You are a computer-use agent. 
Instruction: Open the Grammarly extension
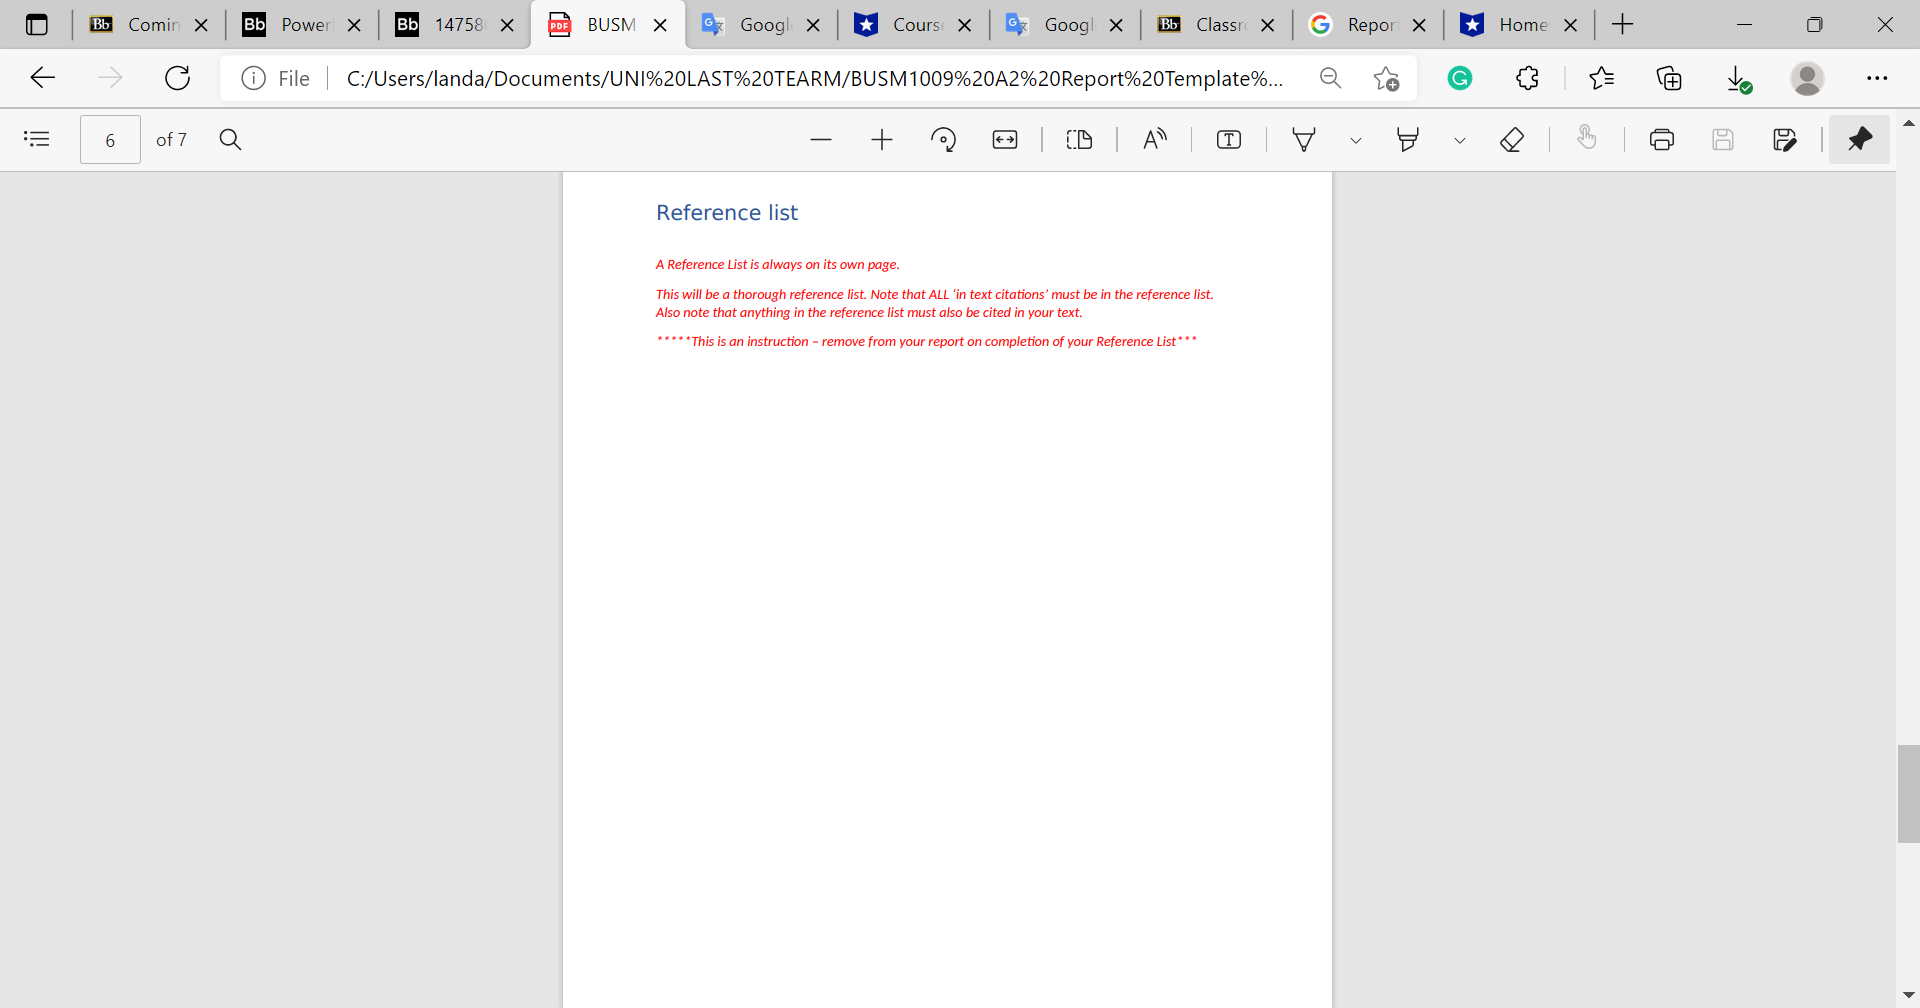pos(1460,78)
